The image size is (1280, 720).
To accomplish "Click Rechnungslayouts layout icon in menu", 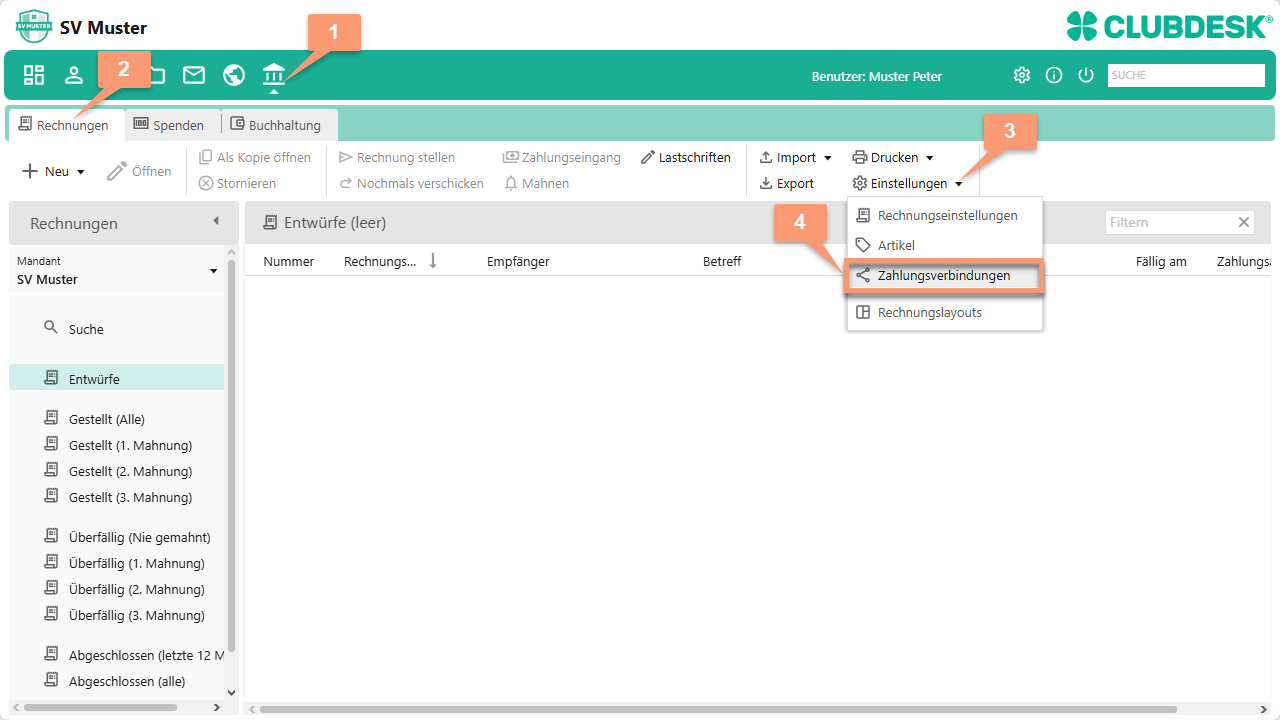I will (x=863, y=312).
